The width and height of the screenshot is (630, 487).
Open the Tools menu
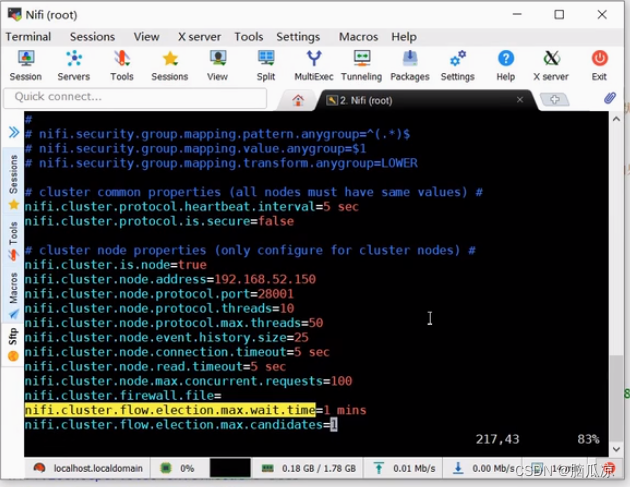pyautogui.click(x=249, y=37)
